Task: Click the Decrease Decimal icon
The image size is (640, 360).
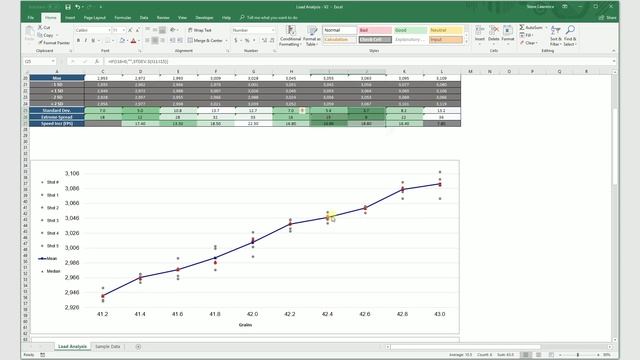Action: (x=272, y=40)
